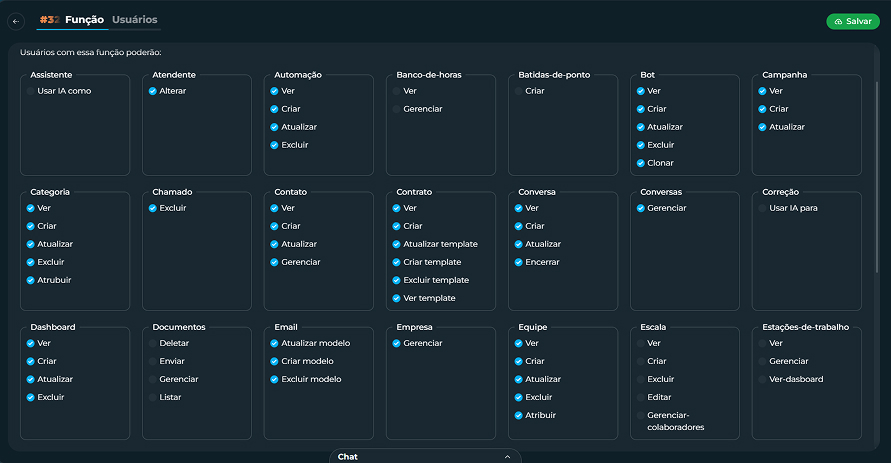Uncheck Campanha Criar permission
891x463 pixels.
tap(763, 109)
